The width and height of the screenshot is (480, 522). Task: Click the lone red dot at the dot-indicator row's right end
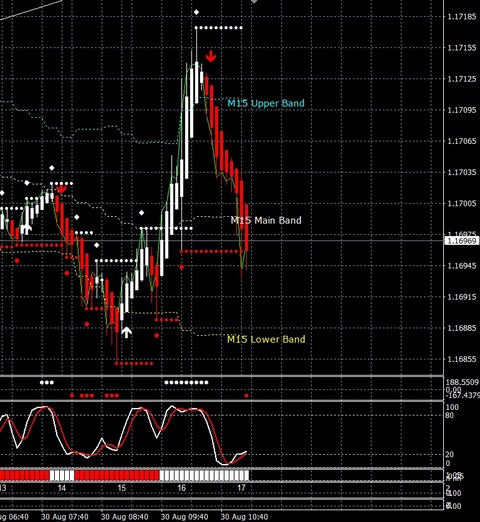point(246,396)
